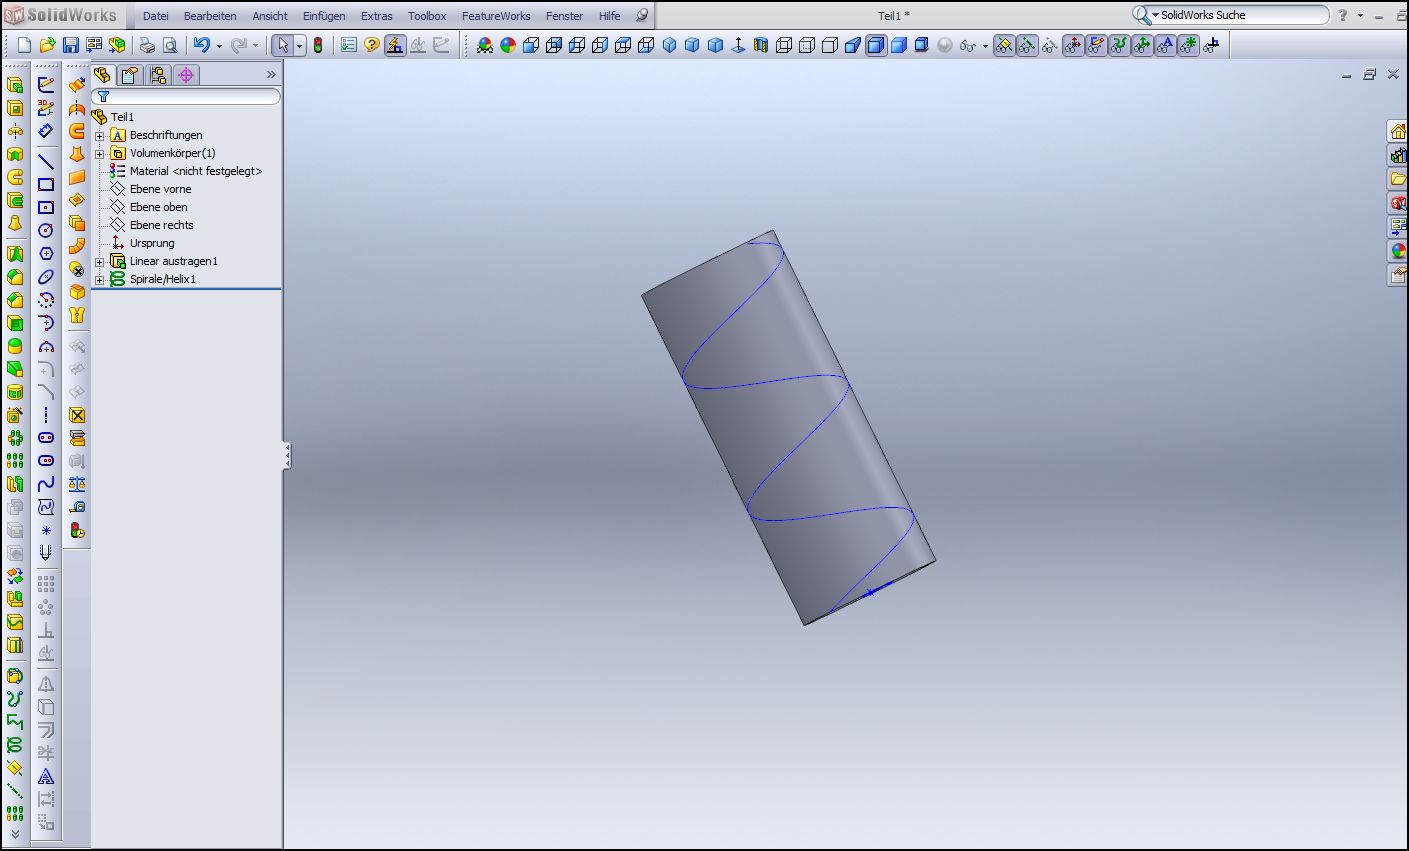The image size is (1409, 851).
Task: Start a sketch with the pencil Sketch icon
Action: click(46, 85)
